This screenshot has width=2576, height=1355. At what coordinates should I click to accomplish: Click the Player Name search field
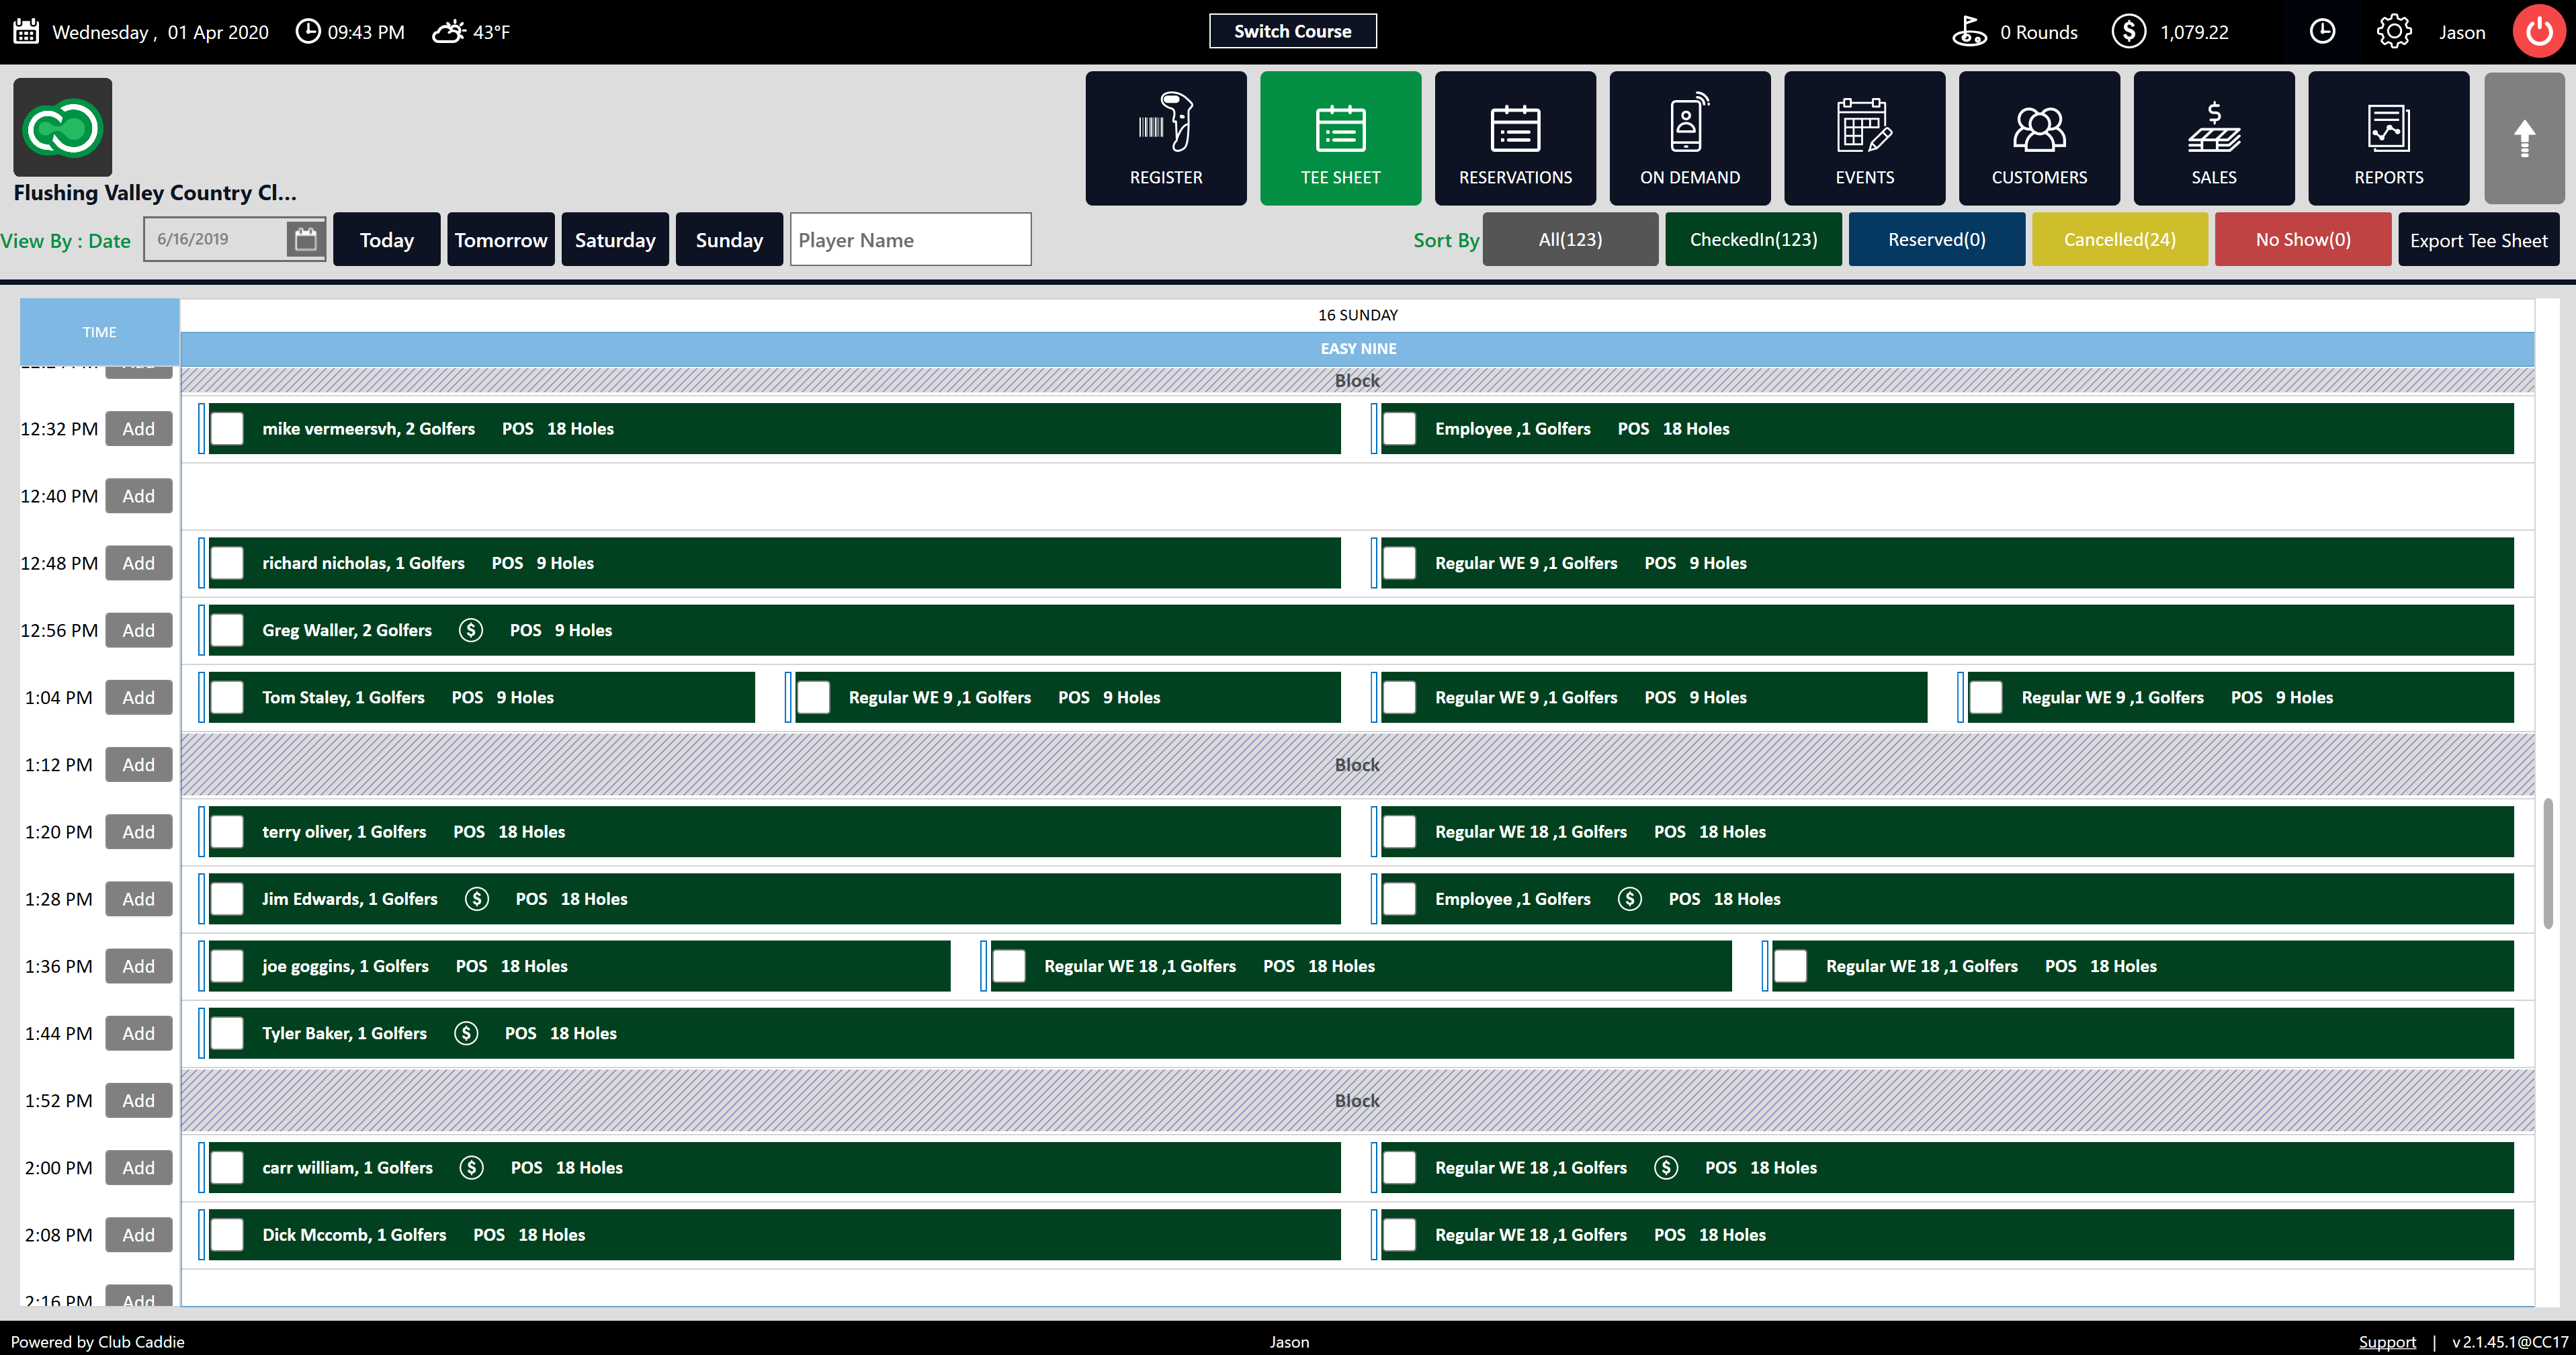[x=910, y=239]
